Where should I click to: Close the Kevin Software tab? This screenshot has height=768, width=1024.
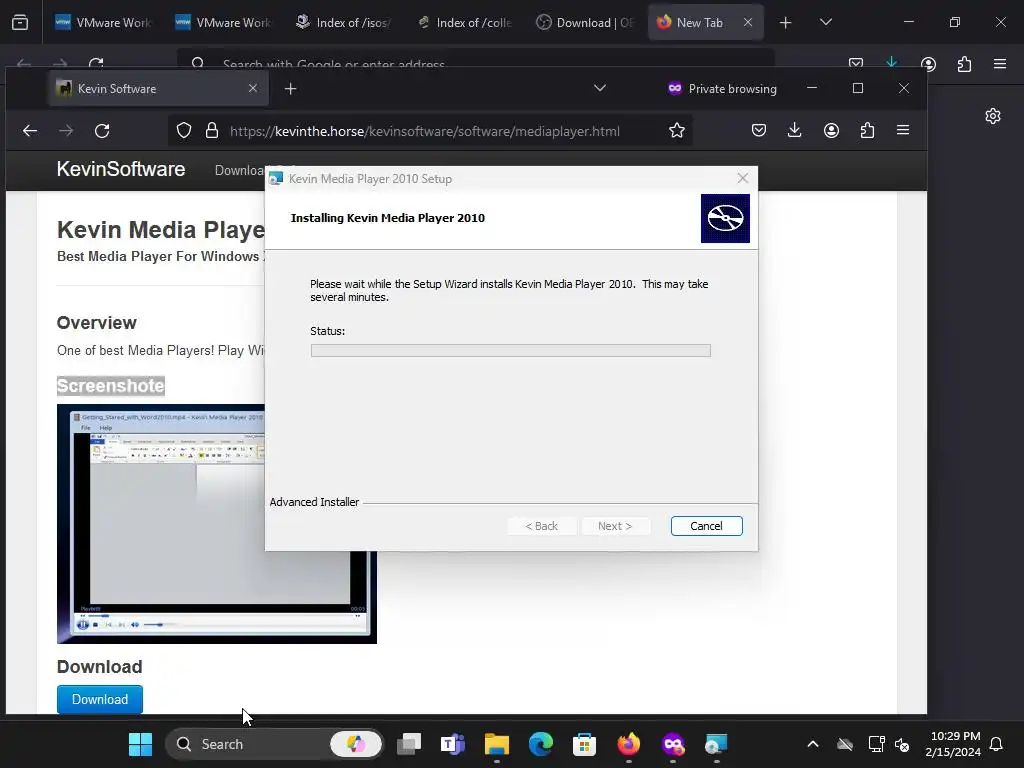pos(253,88)
